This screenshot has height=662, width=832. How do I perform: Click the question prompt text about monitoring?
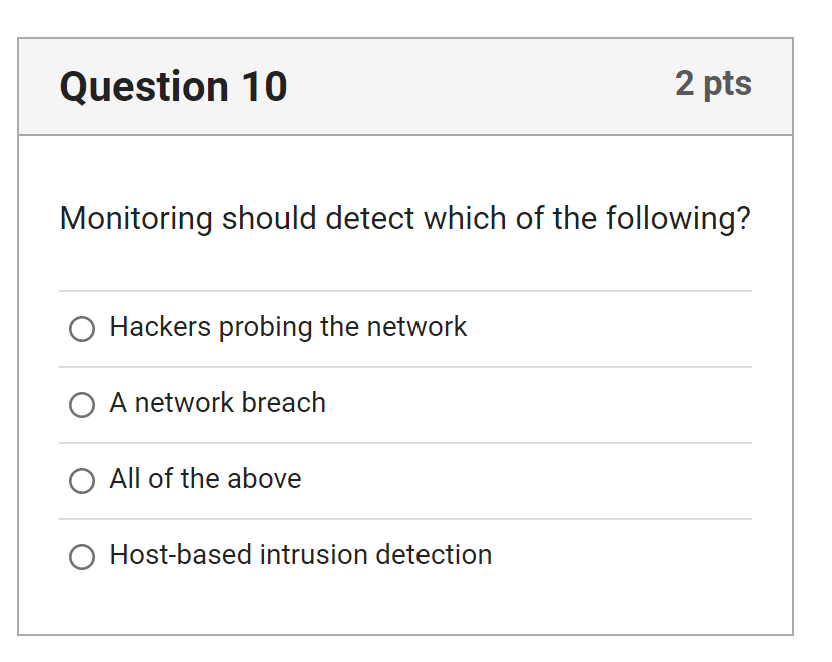(x=405, y=219)
